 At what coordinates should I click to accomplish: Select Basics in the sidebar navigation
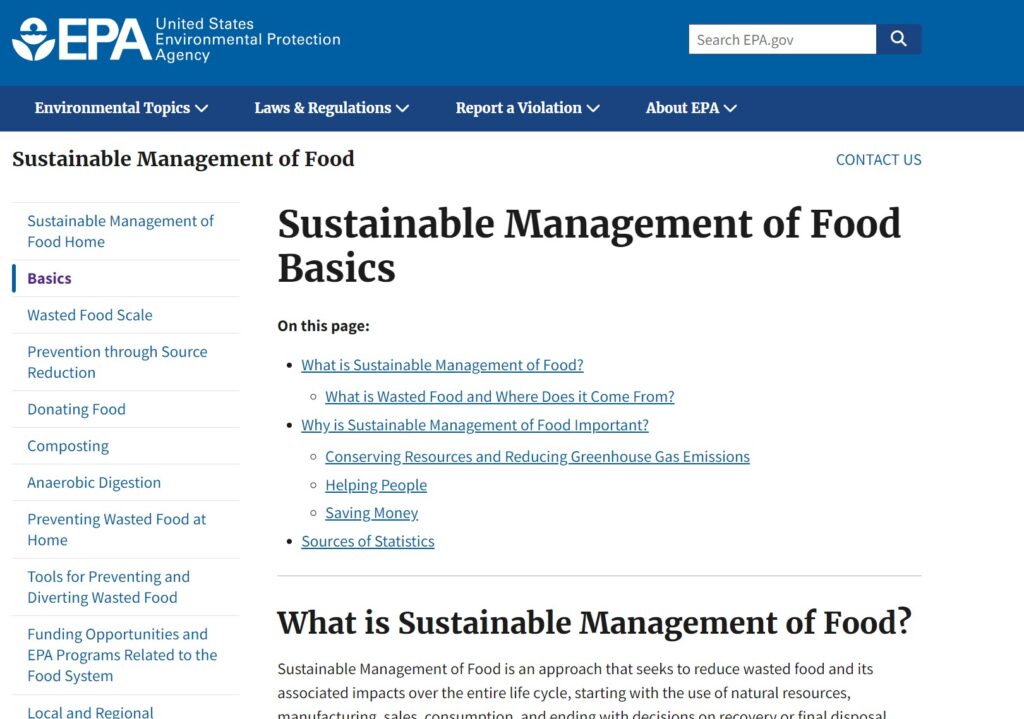point(49,279)
